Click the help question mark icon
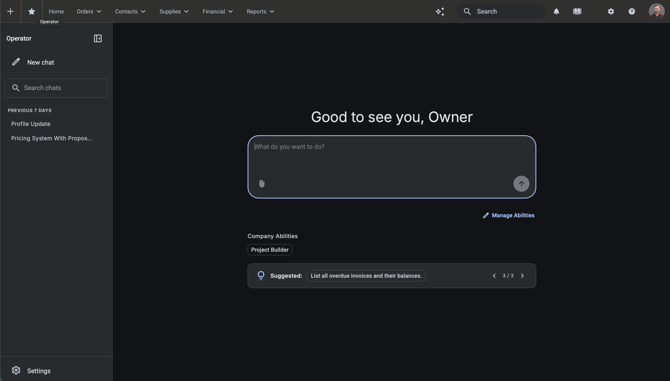The width and height of the screenshot is (670, 381). pyautogui.click(x=632, y=12)
